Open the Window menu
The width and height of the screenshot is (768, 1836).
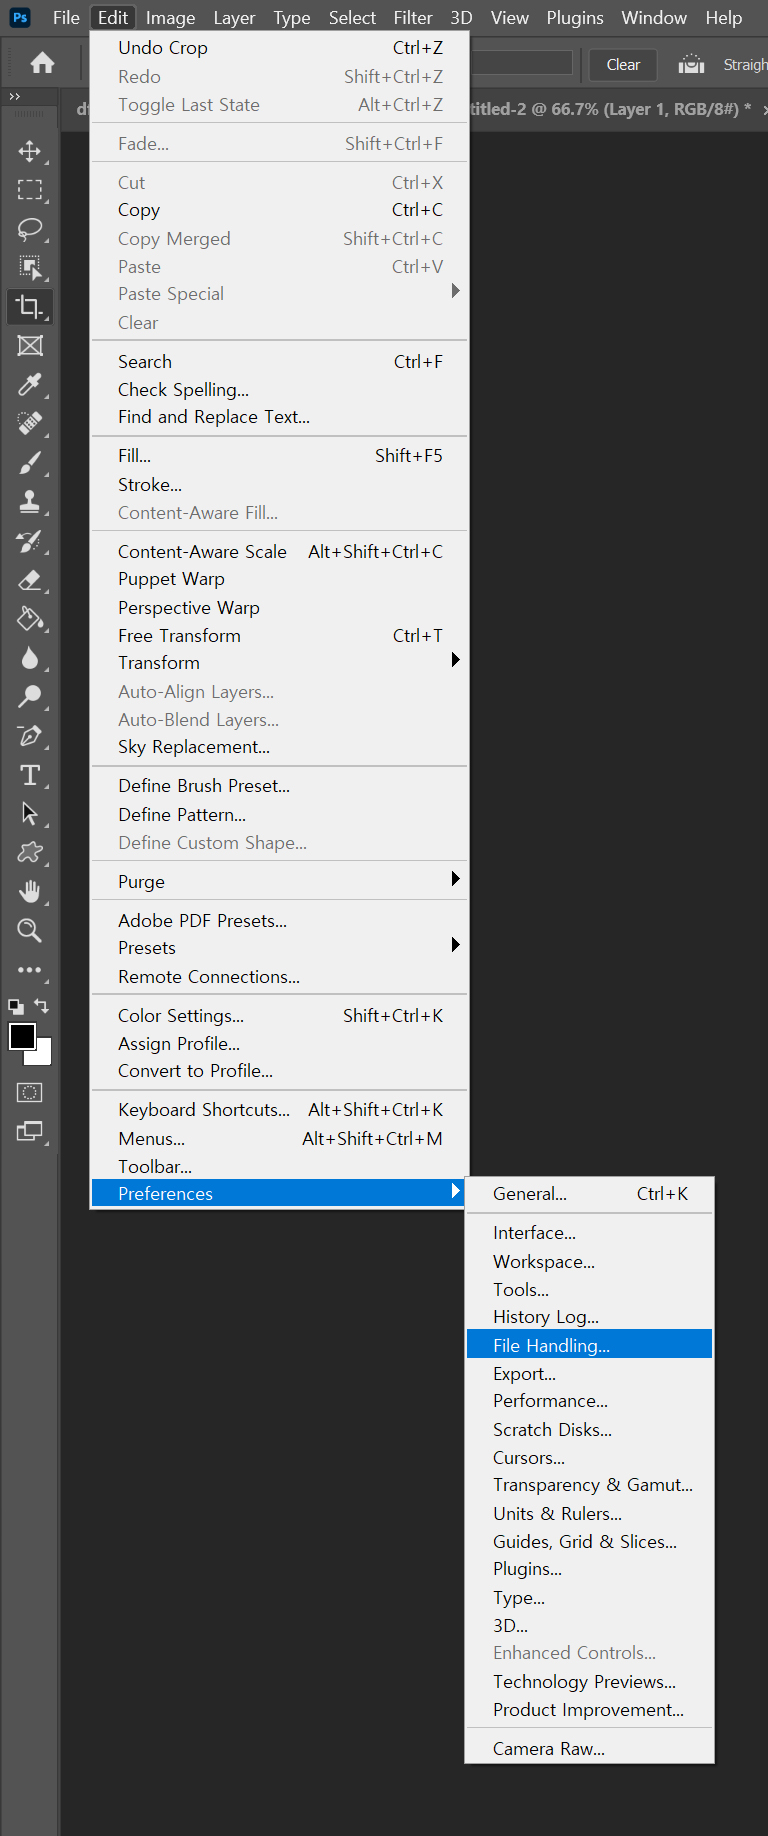click(654, 18)
